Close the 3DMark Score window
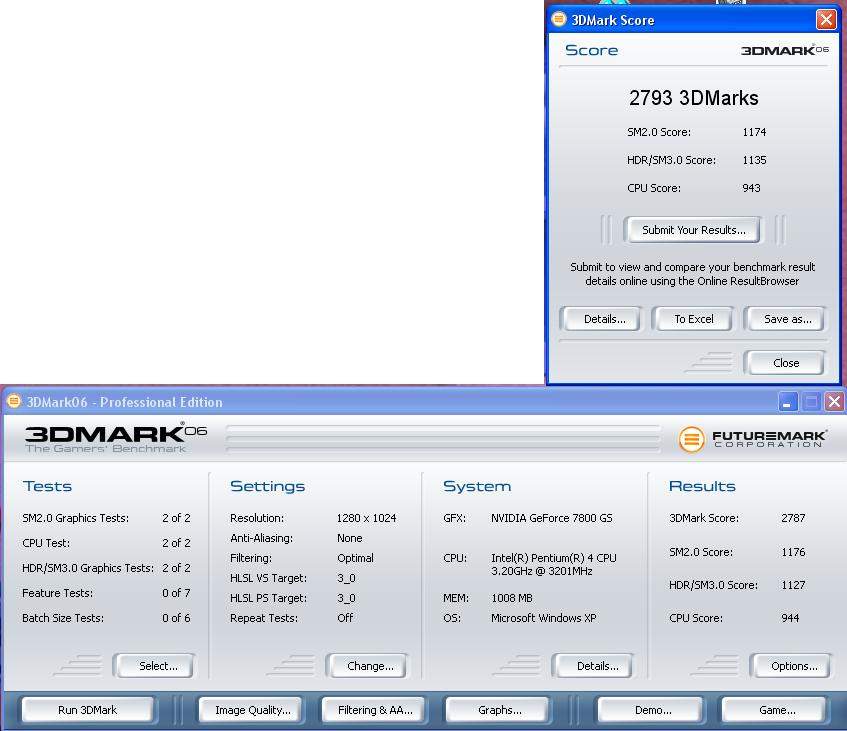847x731 pixels. point(825,19)
